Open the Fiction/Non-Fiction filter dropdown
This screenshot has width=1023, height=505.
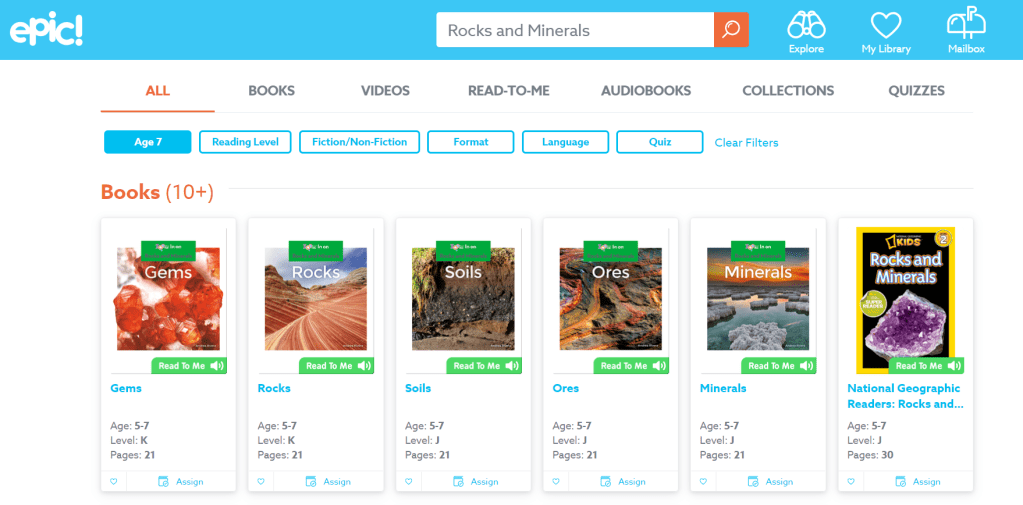[x=359, y=142]
